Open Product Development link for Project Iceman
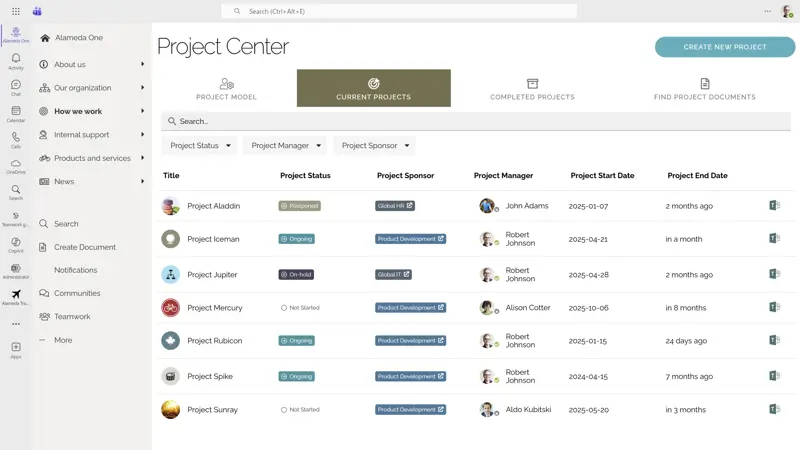This screenshot has width=800, height=450. 411,239
